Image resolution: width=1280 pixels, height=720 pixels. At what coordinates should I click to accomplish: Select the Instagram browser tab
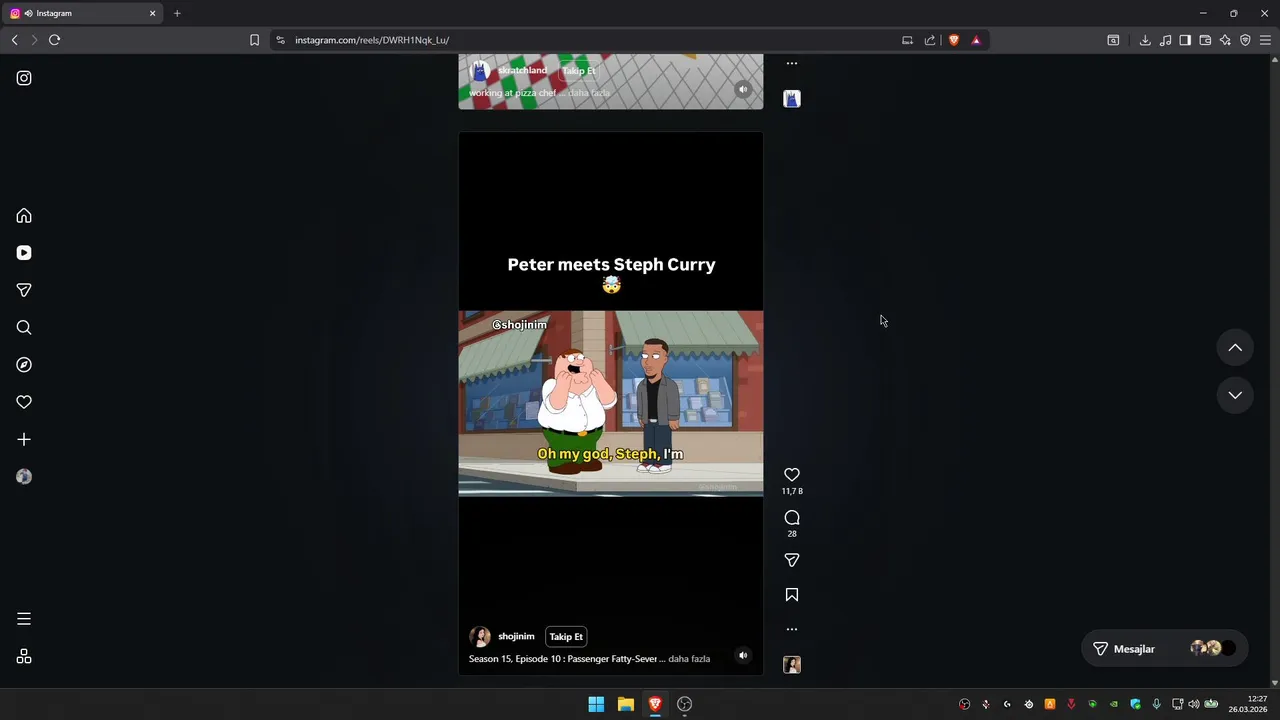(82, 13)
